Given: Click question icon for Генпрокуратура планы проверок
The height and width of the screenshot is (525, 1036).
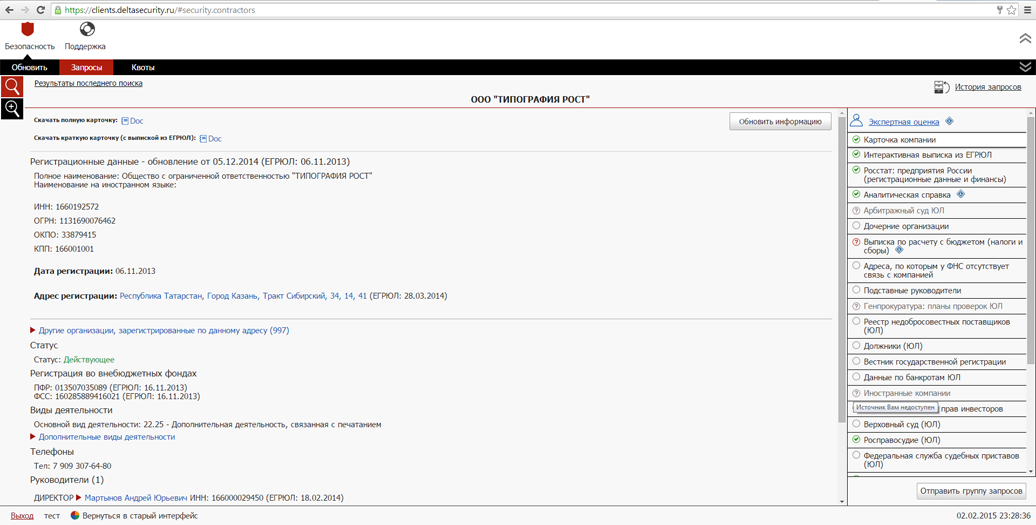Looking at the screenshot, I should pos(856,306).
